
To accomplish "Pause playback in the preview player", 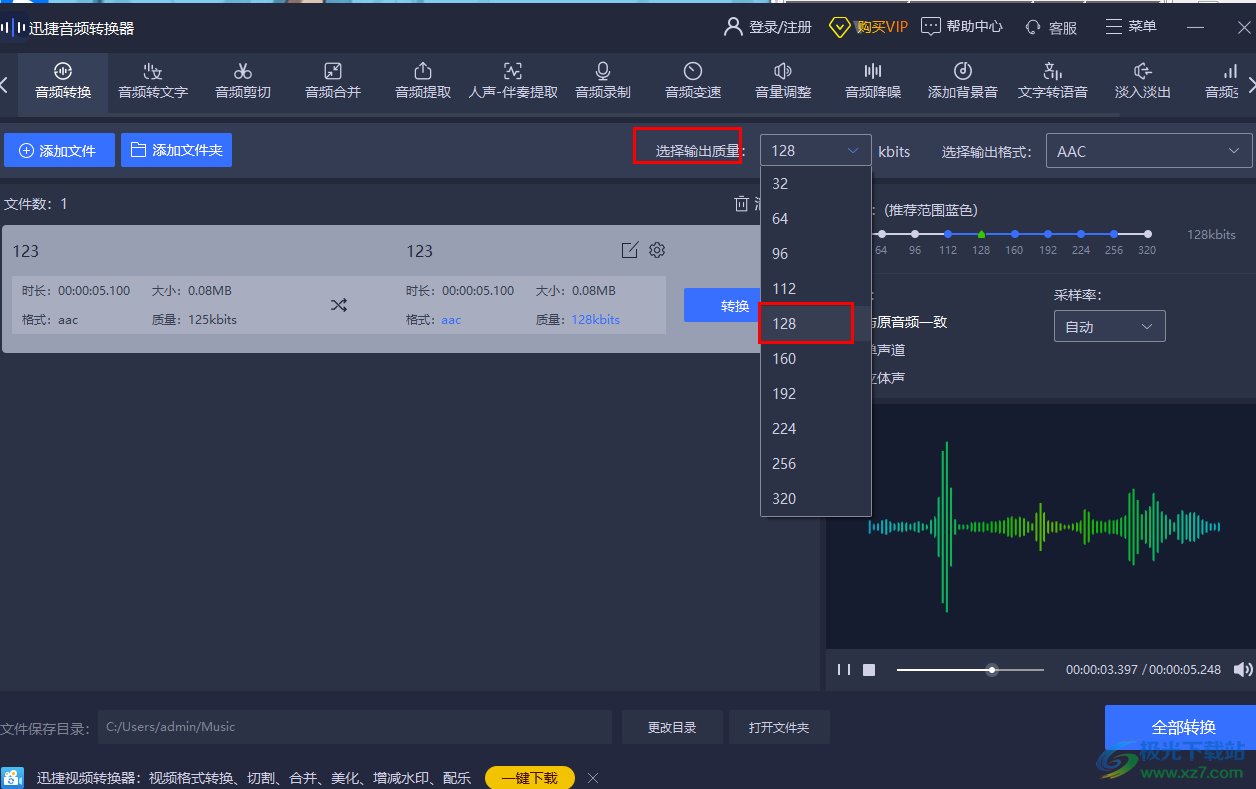I will click(x=844, y=669).
